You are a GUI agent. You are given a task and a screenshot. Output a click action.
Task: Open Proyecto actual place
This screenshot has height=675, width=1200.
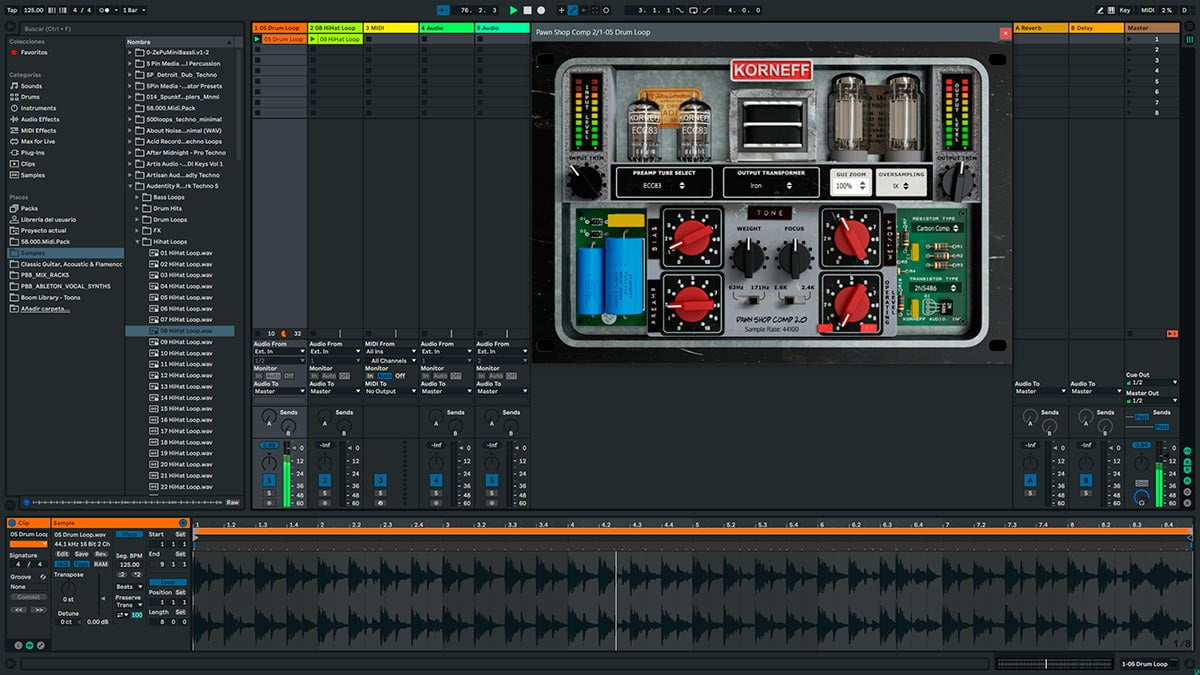38,230
